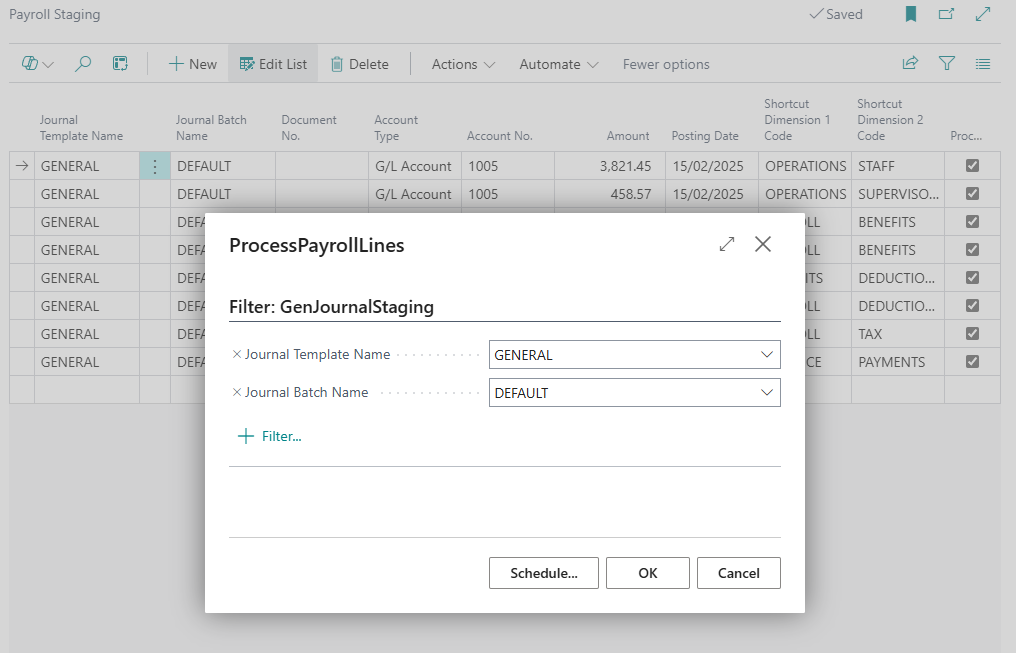
Task: Click the Saved status indicator
Action: click(x=836, y=14)
